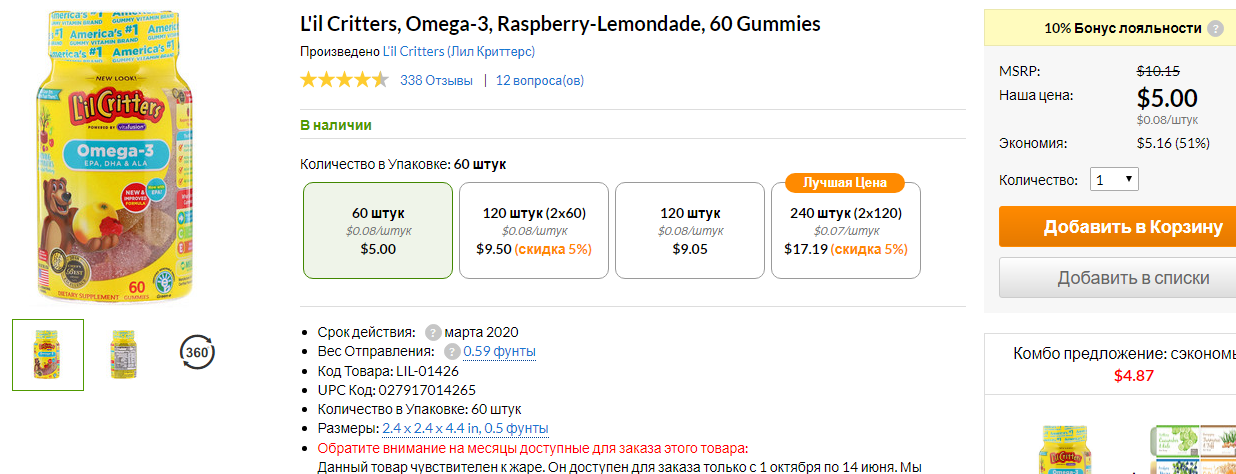Open the 338 Отзывы reviews link

436,81
